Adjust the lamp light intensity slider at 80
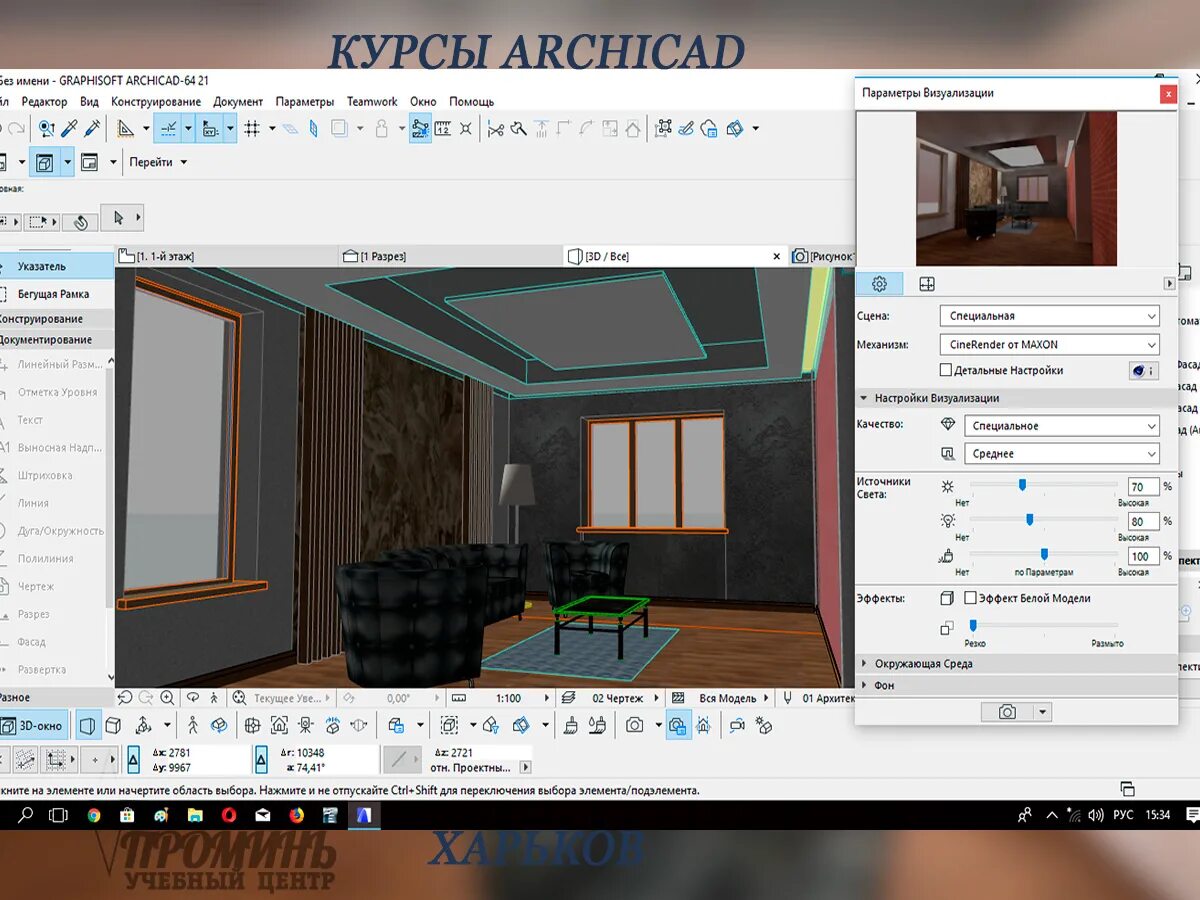The width and height of the screenshot is (1200, 900). pos(1029,520)
